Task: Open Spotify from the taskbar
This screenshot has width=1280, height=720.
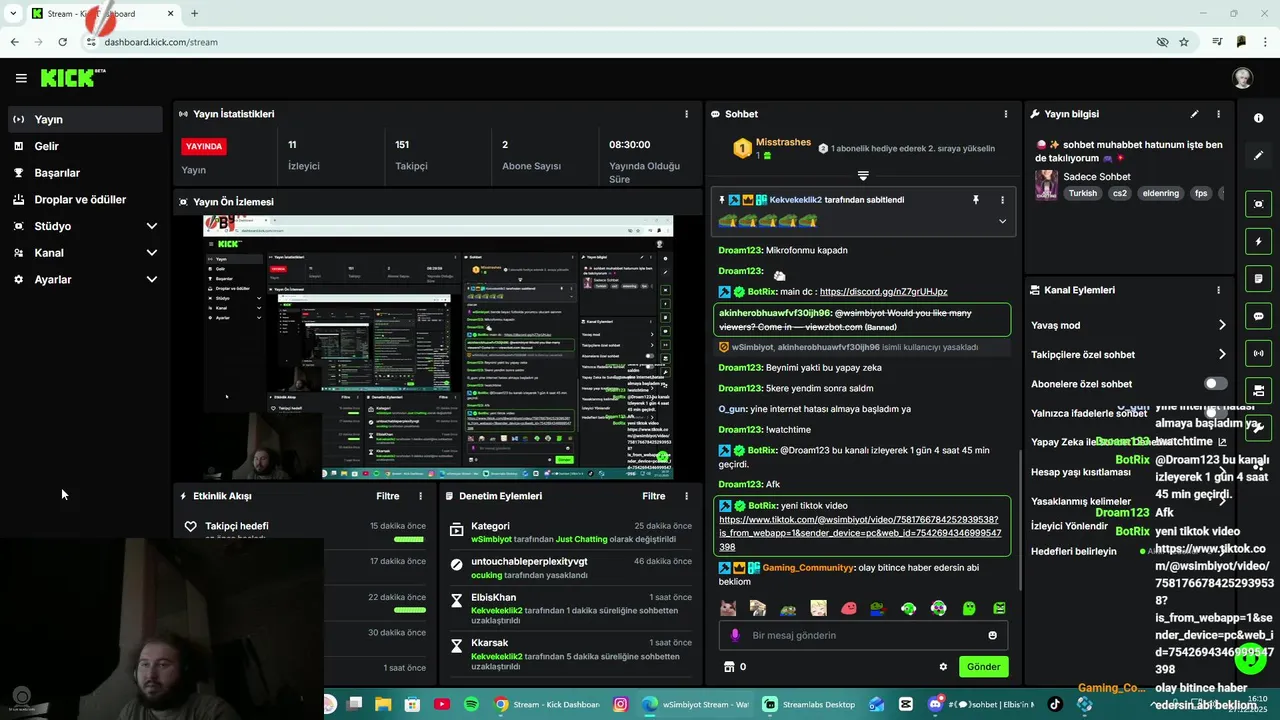Action: (471, 704)
